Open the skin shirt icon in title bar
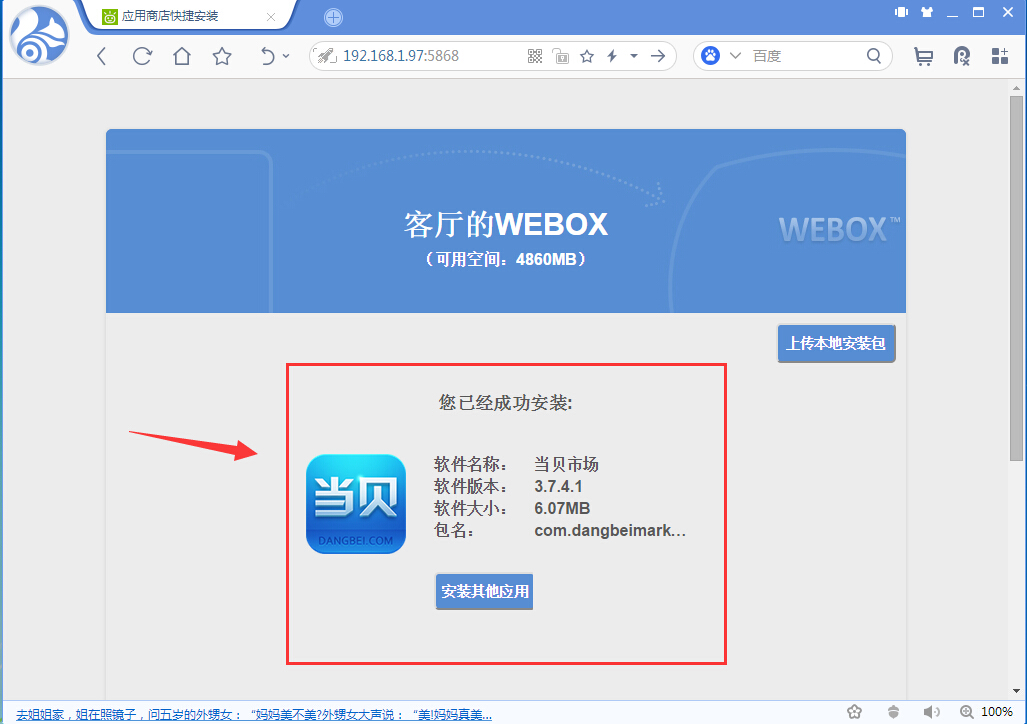The height and width of the screenshot is (724, 1027). coord(927,12)
